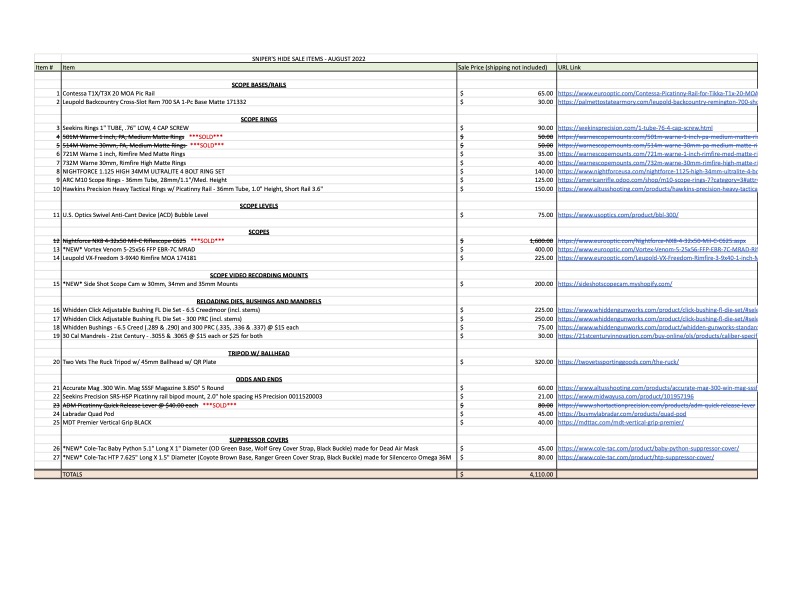The width and height of the screenshot is (792, 612).
Task: Select the 'SCOPE BASES/RAILS' section heading
Action: click(x=259, y=85)
